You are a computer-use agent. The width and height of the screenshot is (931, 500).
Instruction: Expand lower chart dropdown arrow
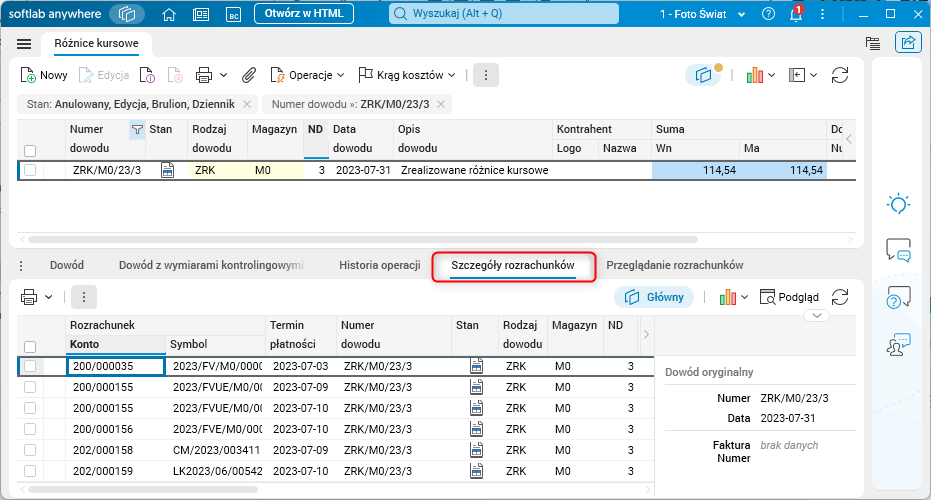click(x=745, y=297)
